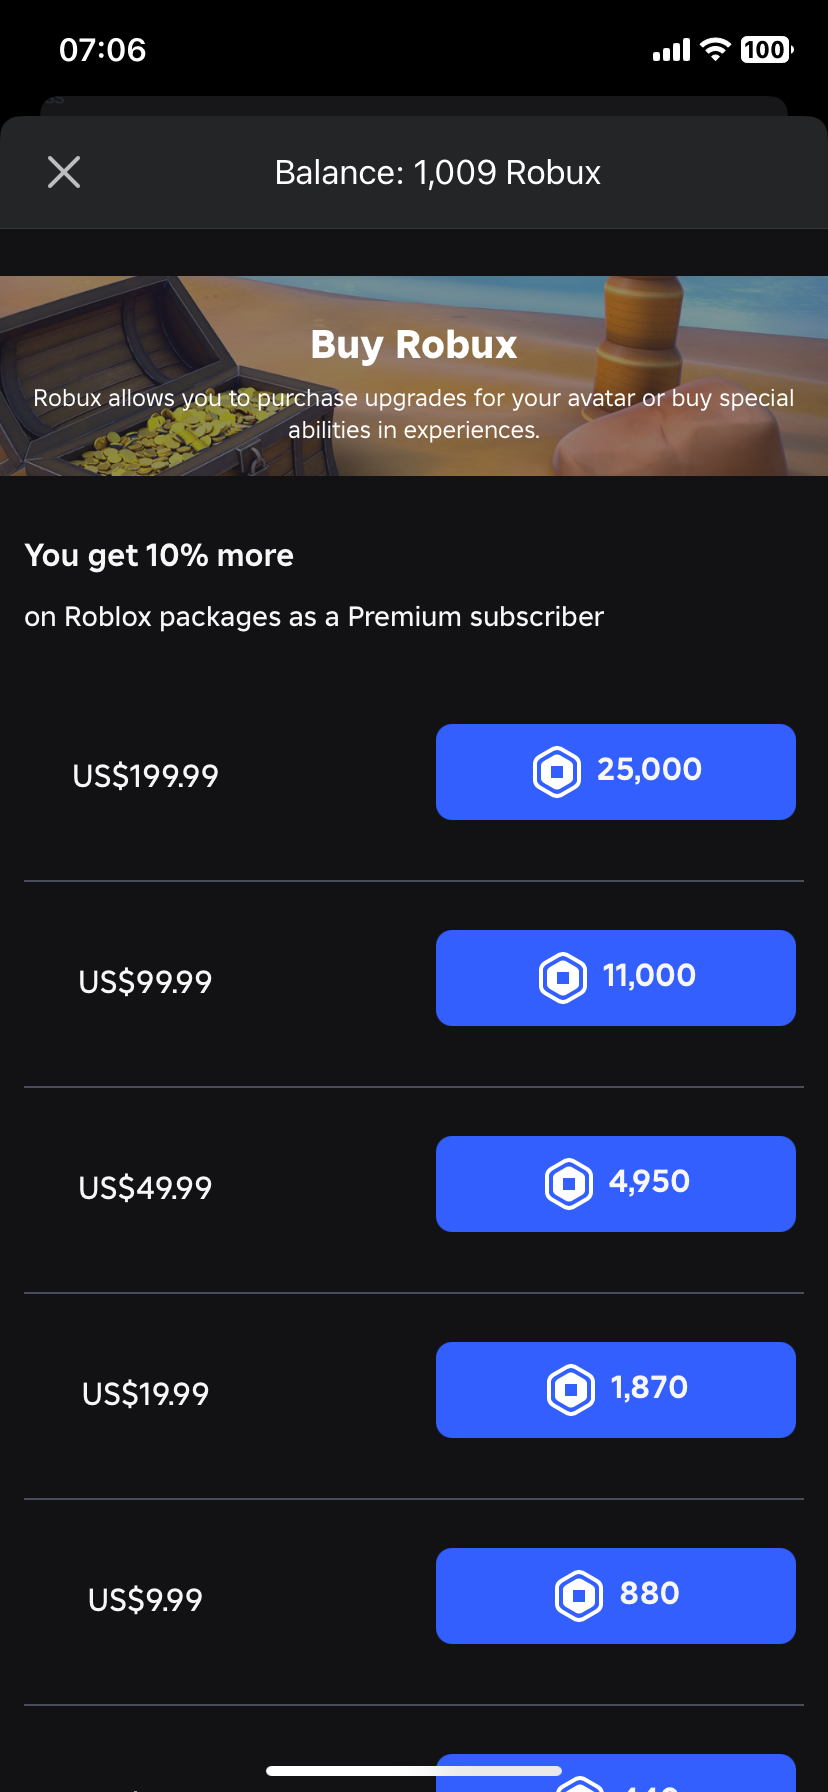
Task: Tap Robux icon on 11,000 button
Action: tap(563, 978)
